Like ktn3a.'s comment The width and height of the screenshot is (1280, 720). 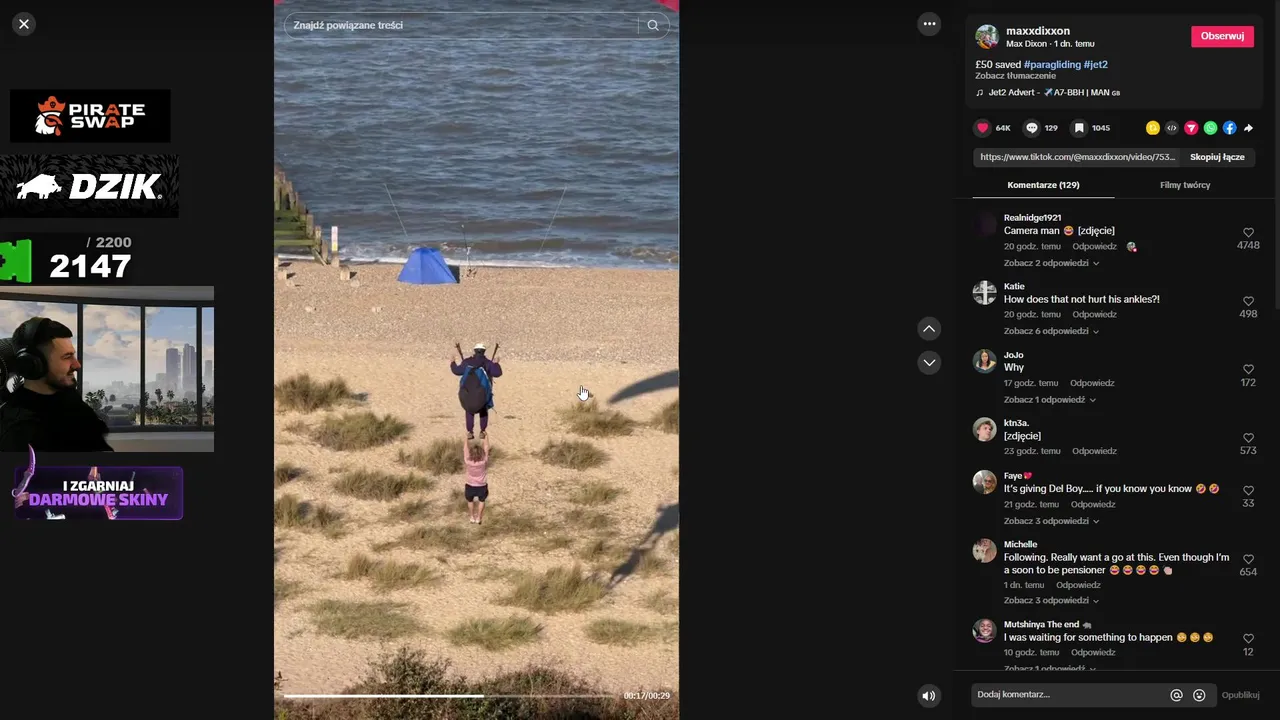[1248, 438]
